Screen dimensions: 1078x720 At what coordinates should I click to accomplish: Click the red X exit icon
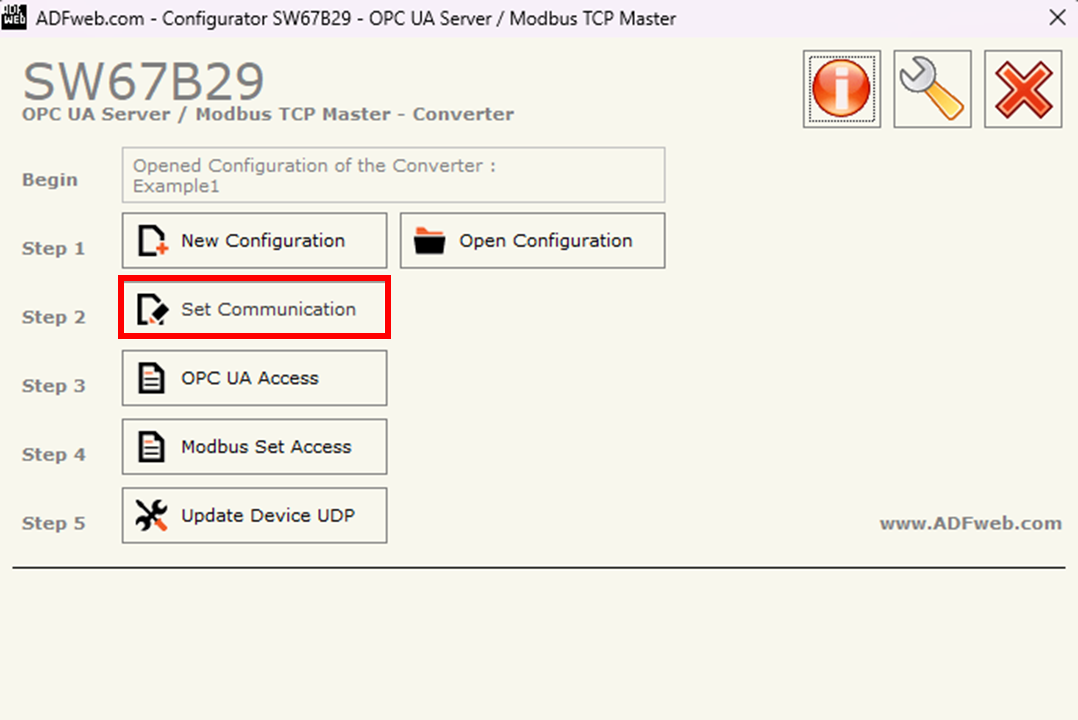pyautogui.click(x=1023, y=89)
